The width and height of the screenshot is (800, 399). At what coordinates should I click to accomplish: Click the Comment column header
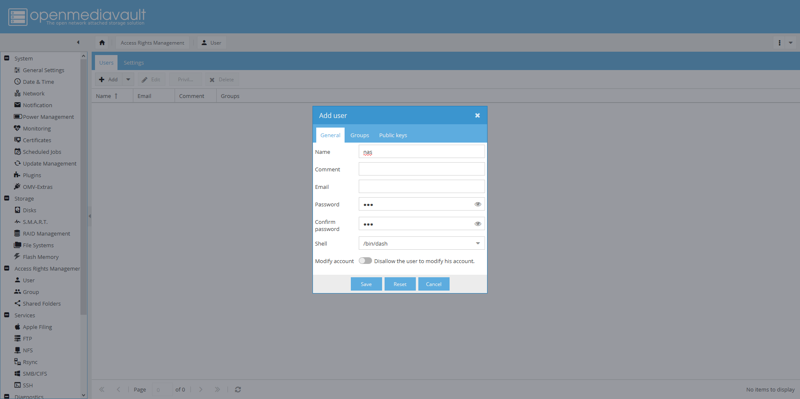pyautogui.click(x=195, y=96)
